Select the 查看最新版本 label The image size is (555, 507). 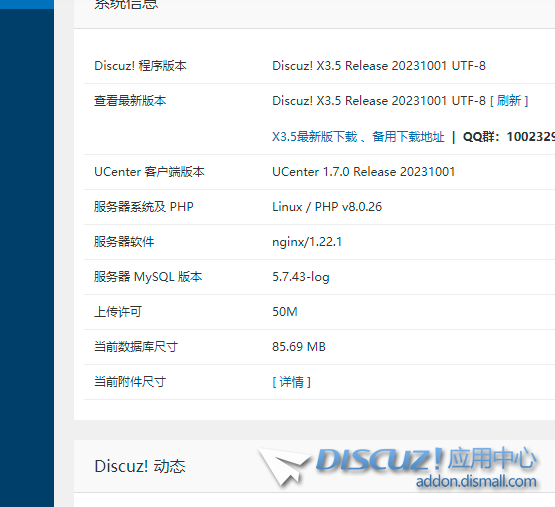point(130,101)
